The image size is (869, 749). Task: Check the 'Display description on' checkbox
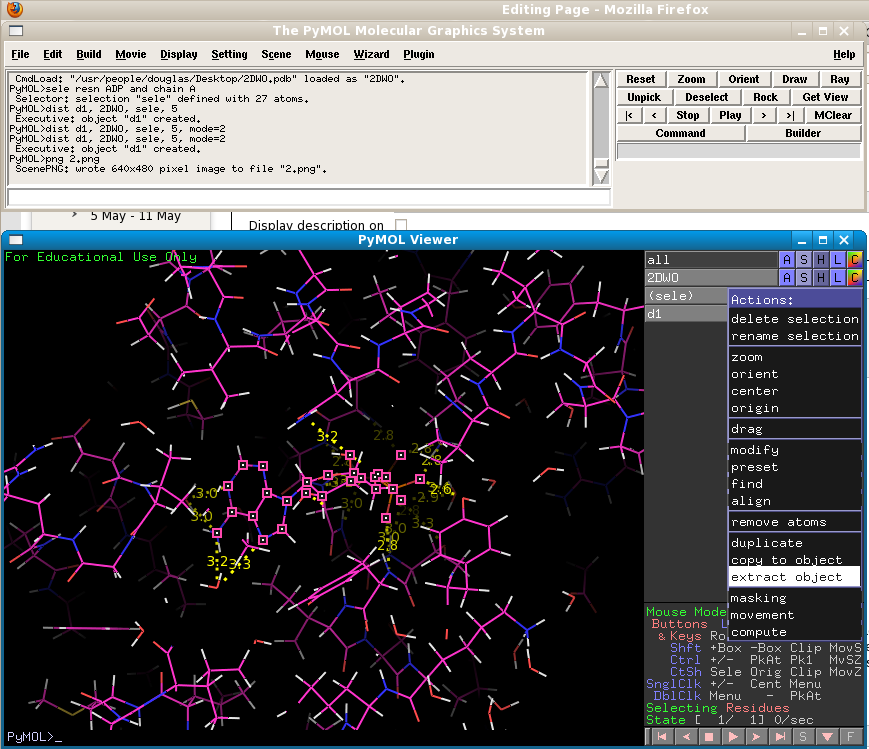click(x=401, y=224)
